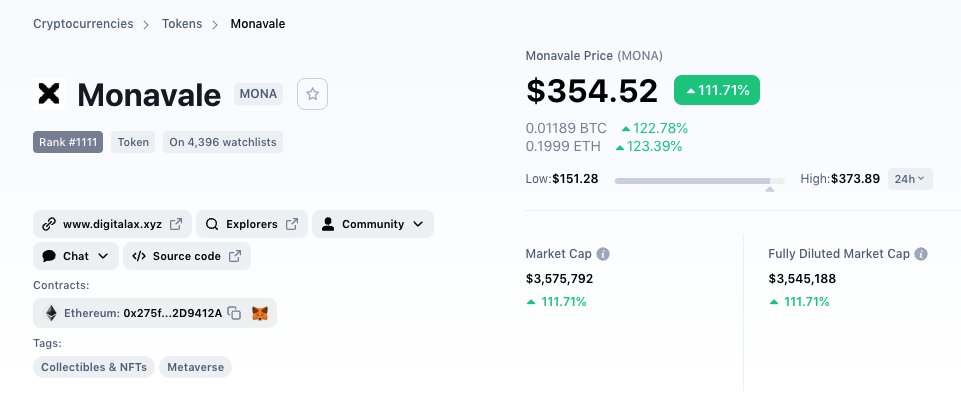Click the price range triangle marker
Screen dimensions: 961x398
tap(770, 189)
